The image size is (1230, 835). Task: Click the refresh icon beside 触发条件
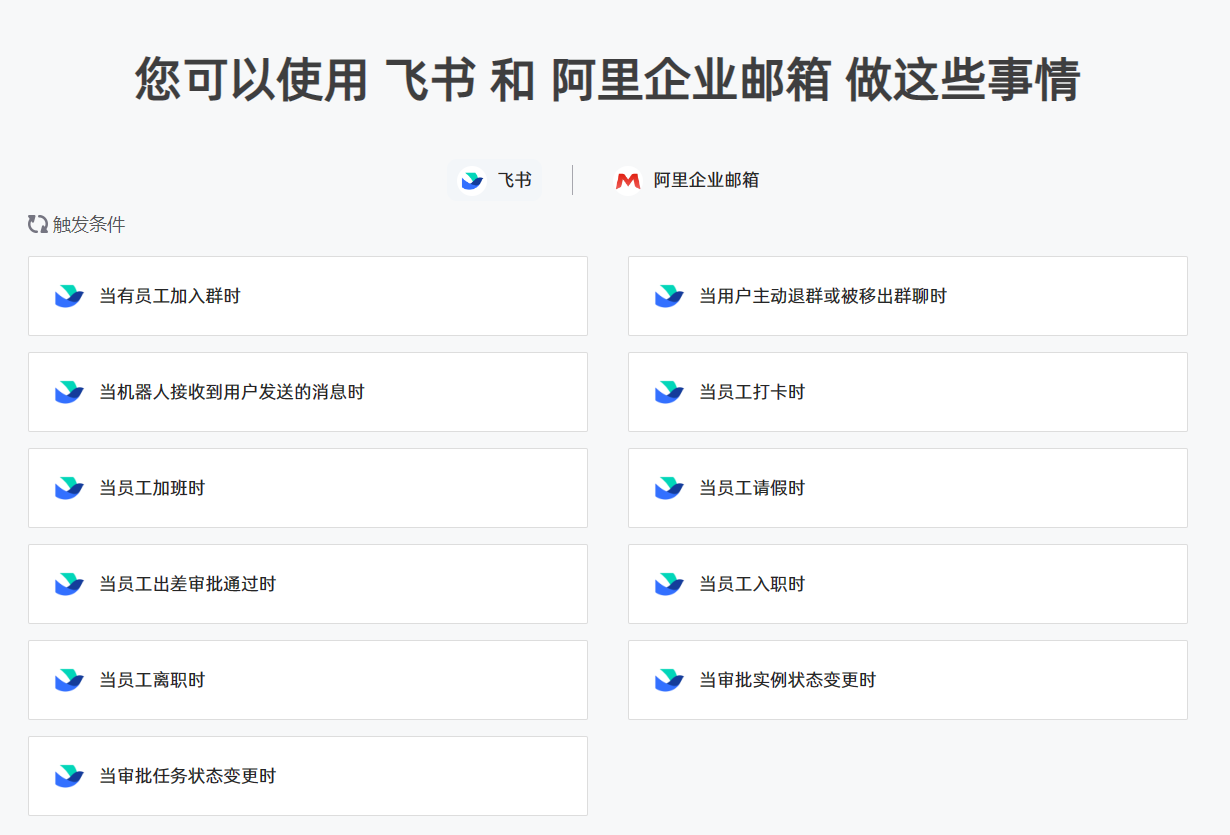coord(38,224)
